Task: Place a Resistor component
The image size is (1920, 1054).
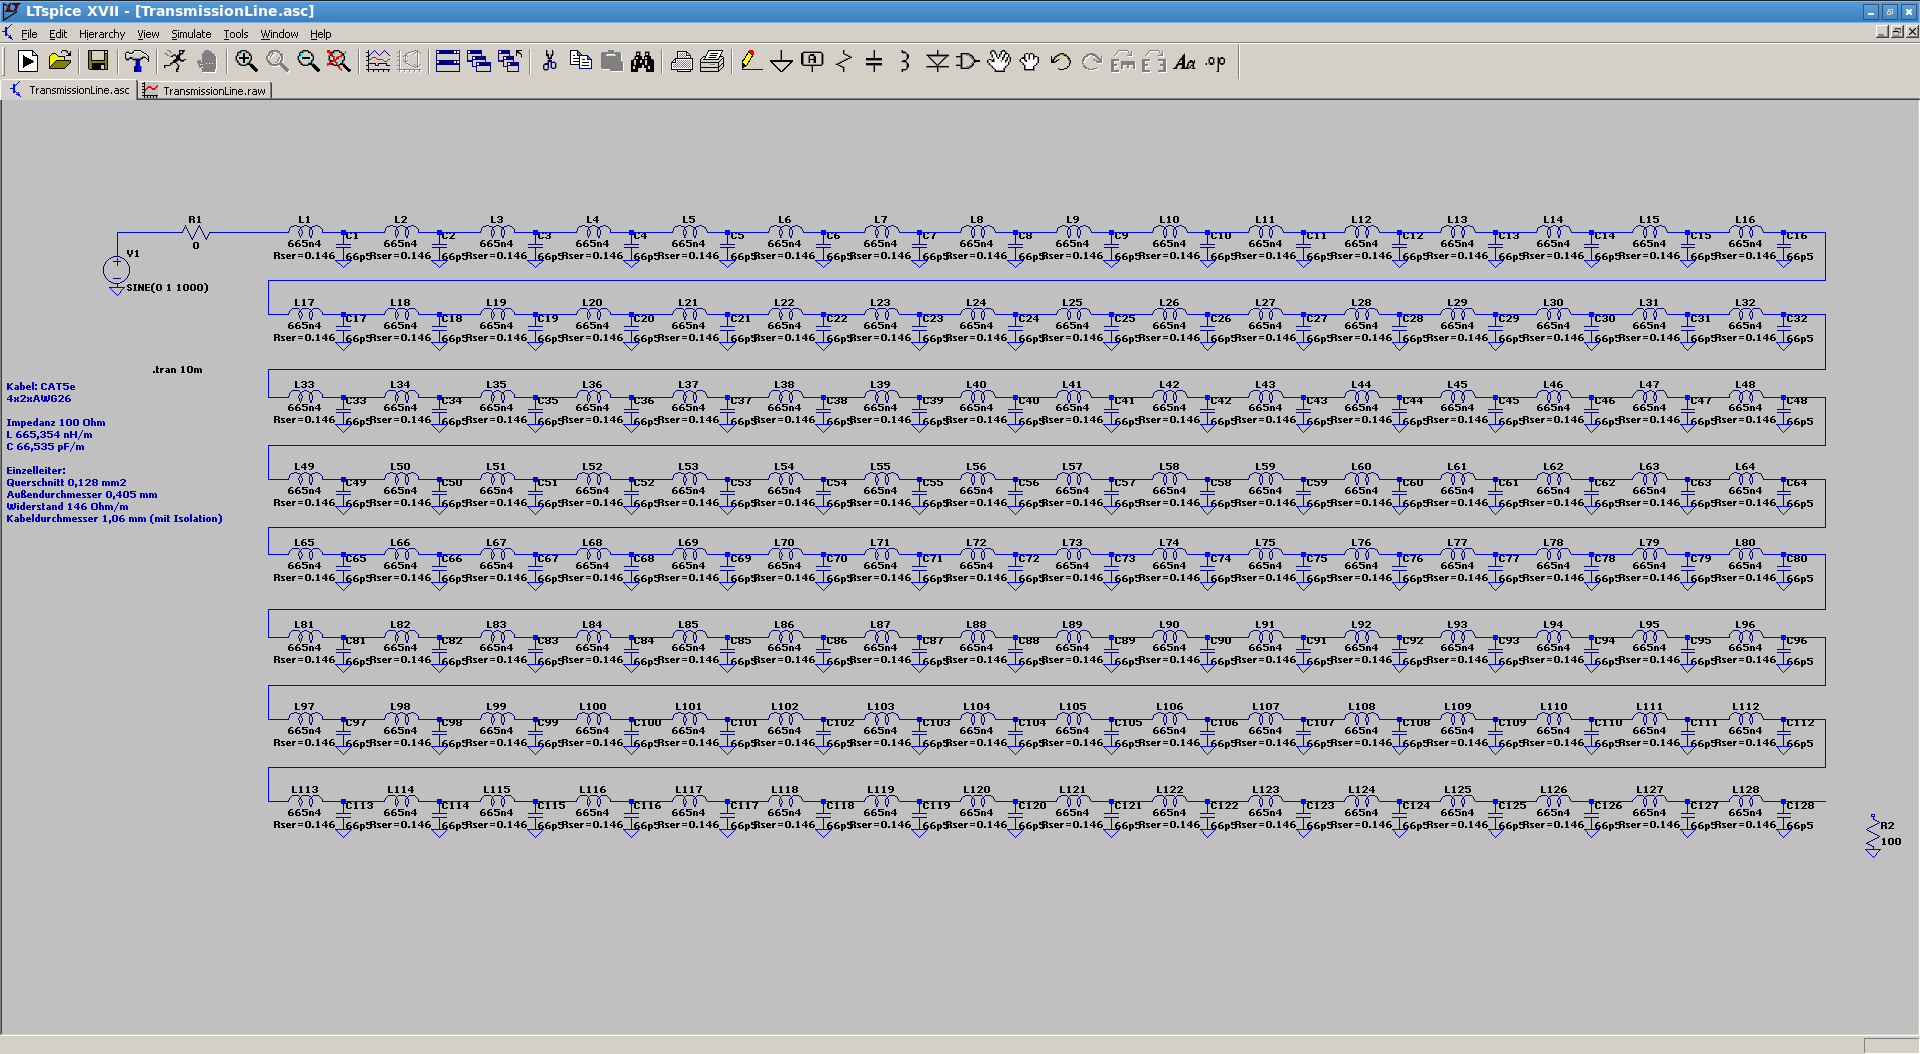Action: (x=844, y=62)
